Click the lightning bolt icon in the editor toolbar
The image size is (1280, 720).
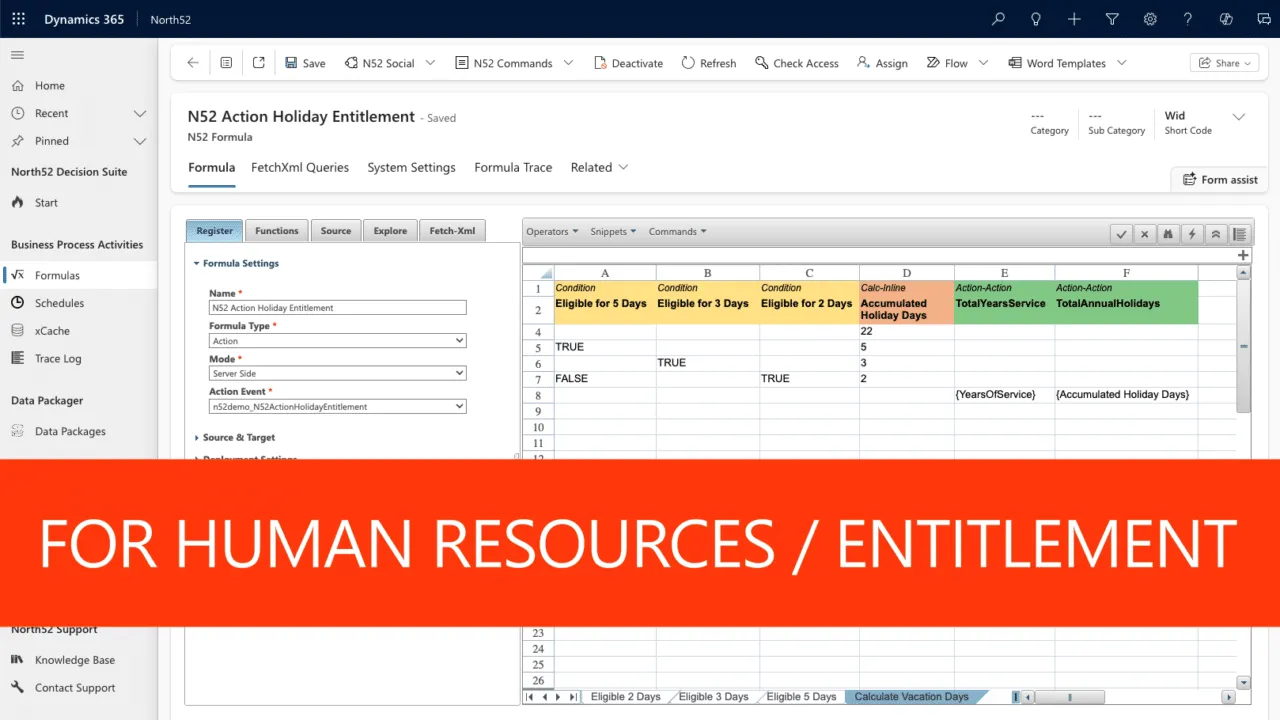[x=1191, y=234]
